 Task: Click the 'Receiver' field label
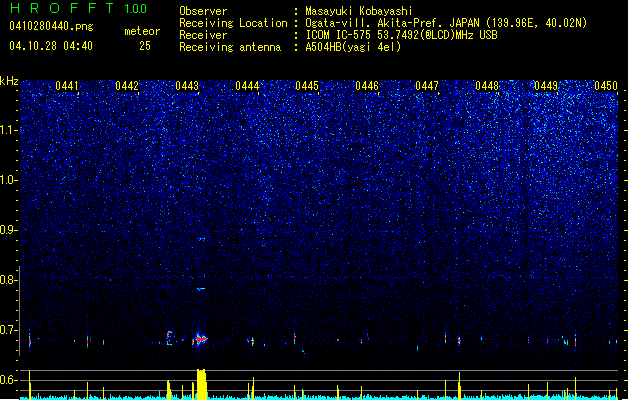coord(203,35)
